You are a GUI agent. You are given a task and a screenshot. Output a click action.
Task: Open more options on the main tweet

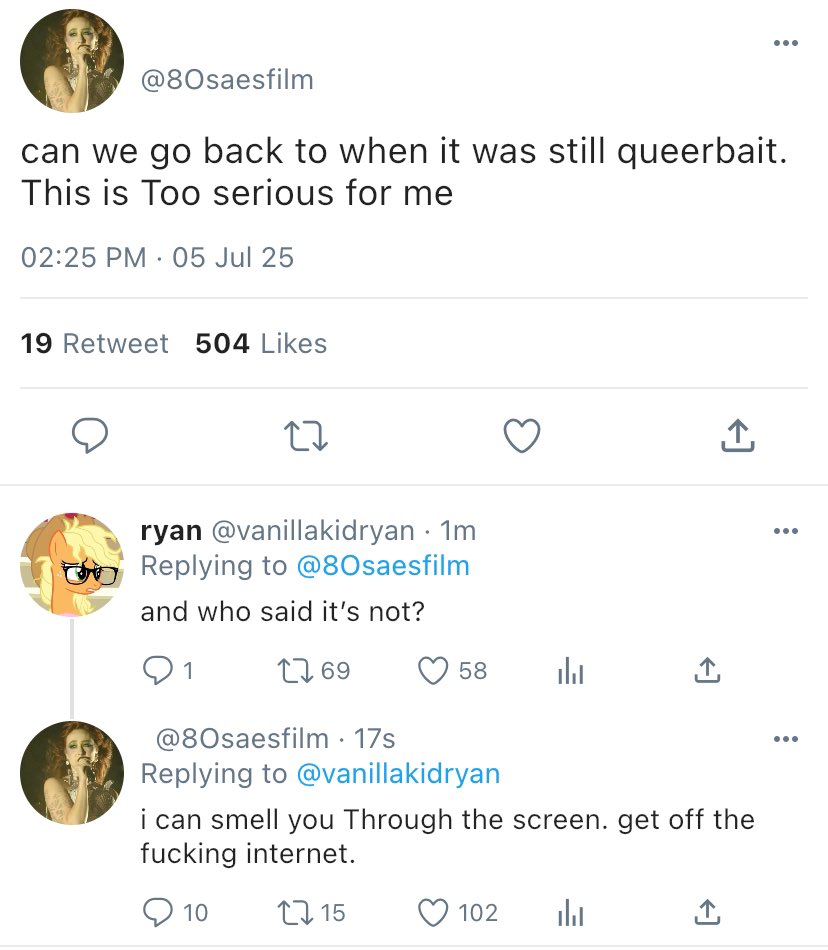[786, 44]
